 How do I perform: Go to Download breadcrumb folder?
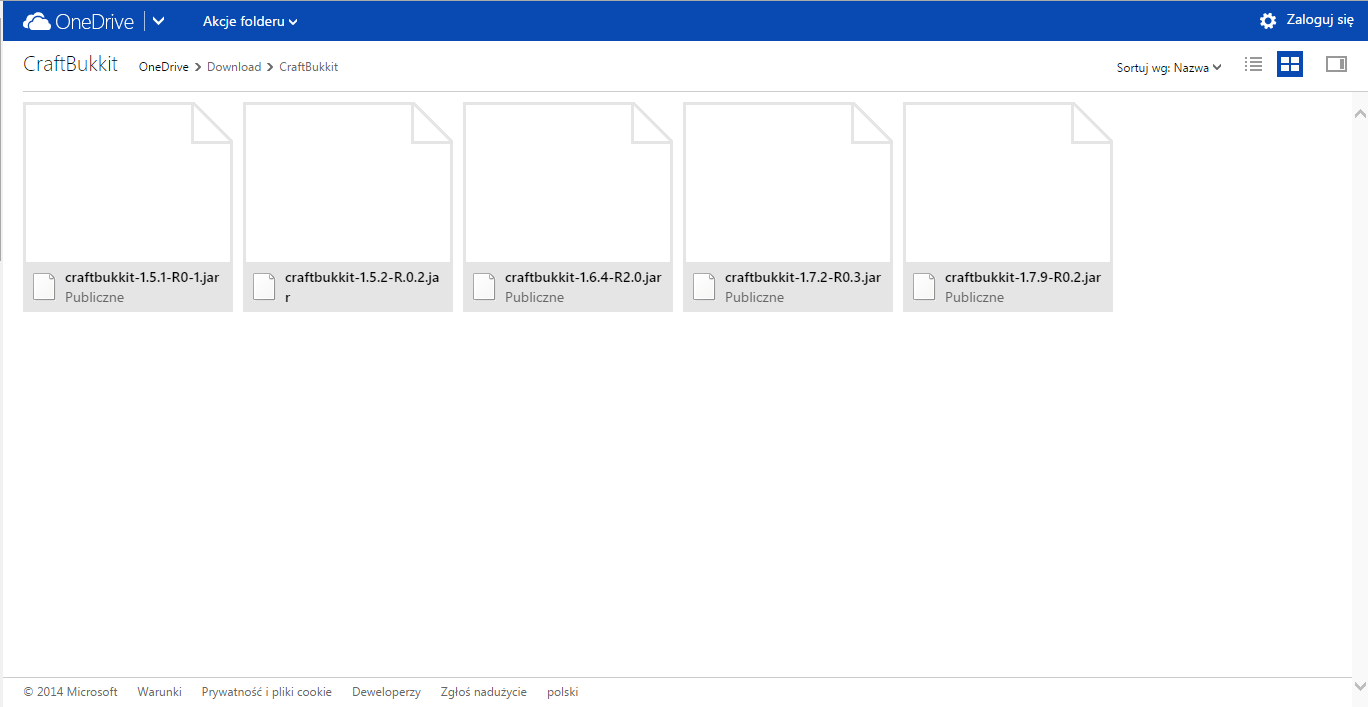coord(234,67)
